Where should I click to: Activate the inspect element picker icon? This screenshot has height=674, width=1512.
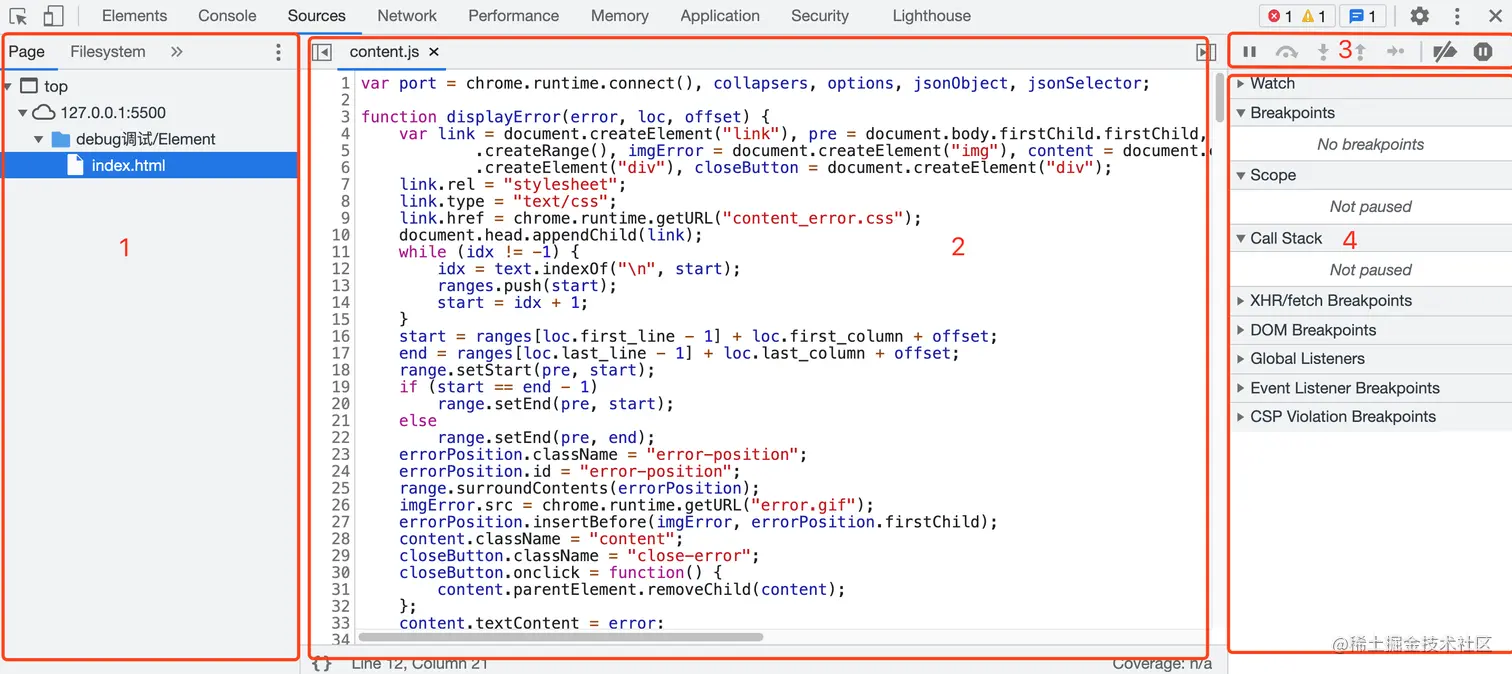point(18,16)
